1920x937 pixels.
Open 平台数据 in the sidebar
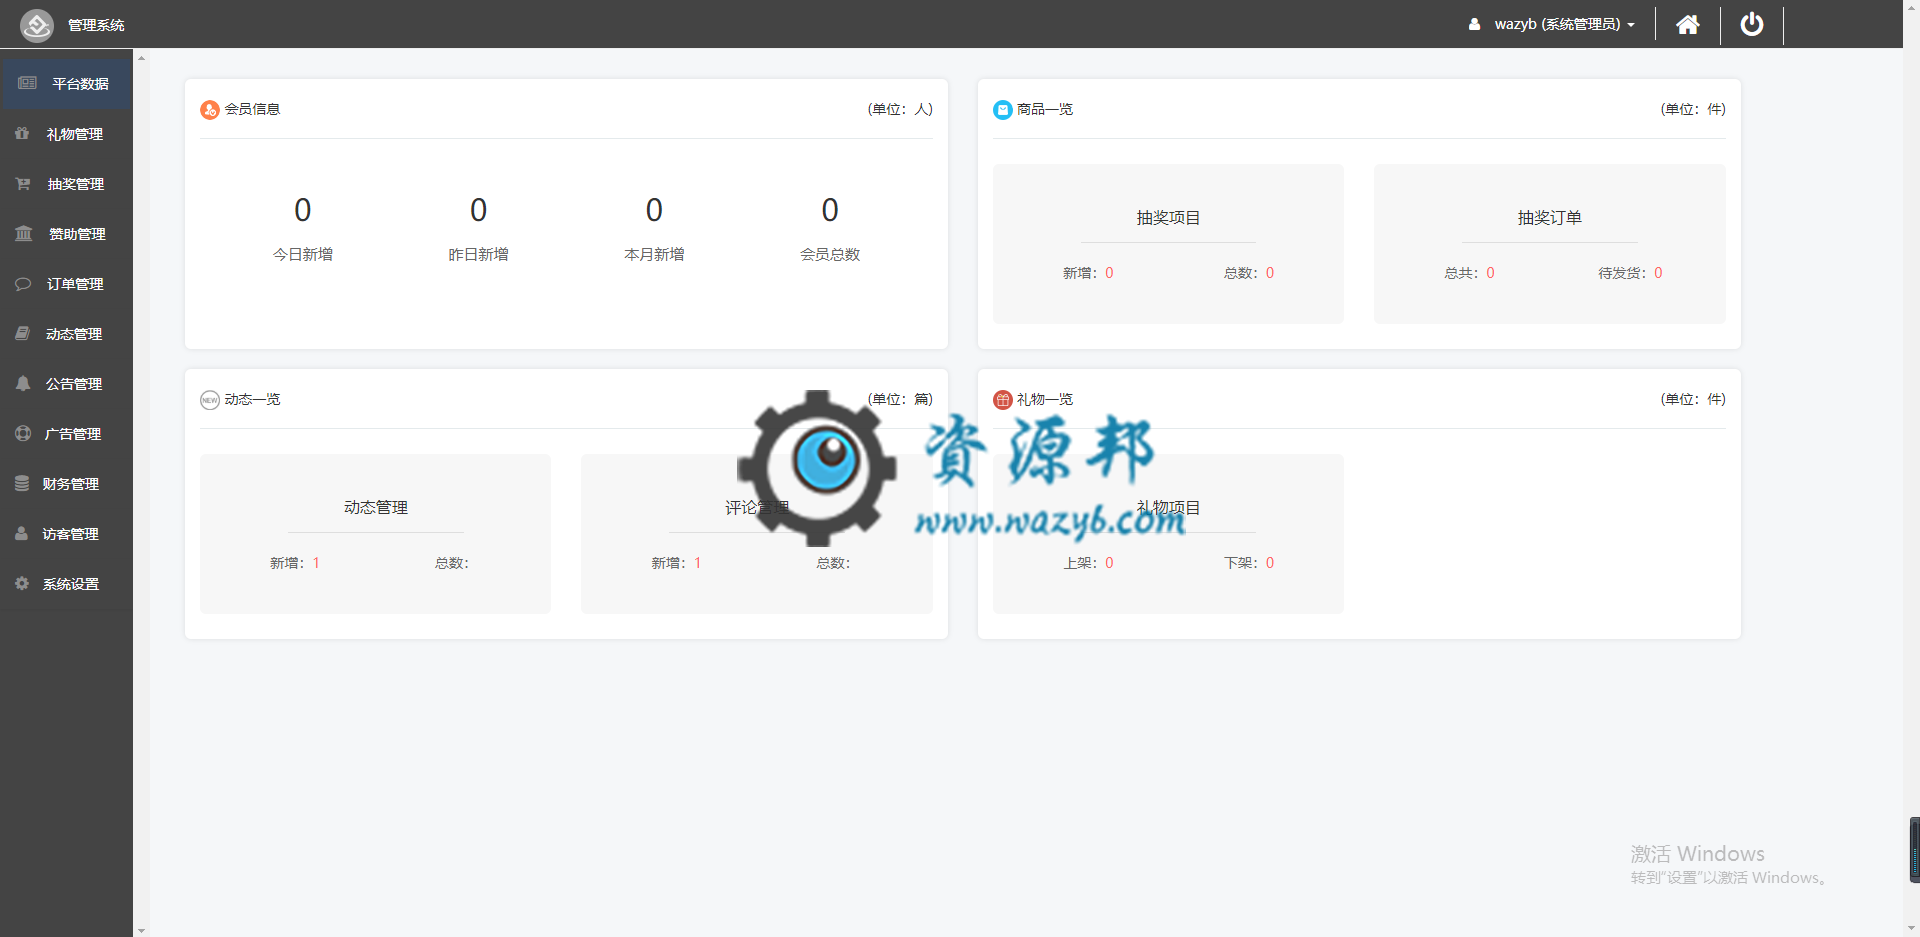coord(66,84)
